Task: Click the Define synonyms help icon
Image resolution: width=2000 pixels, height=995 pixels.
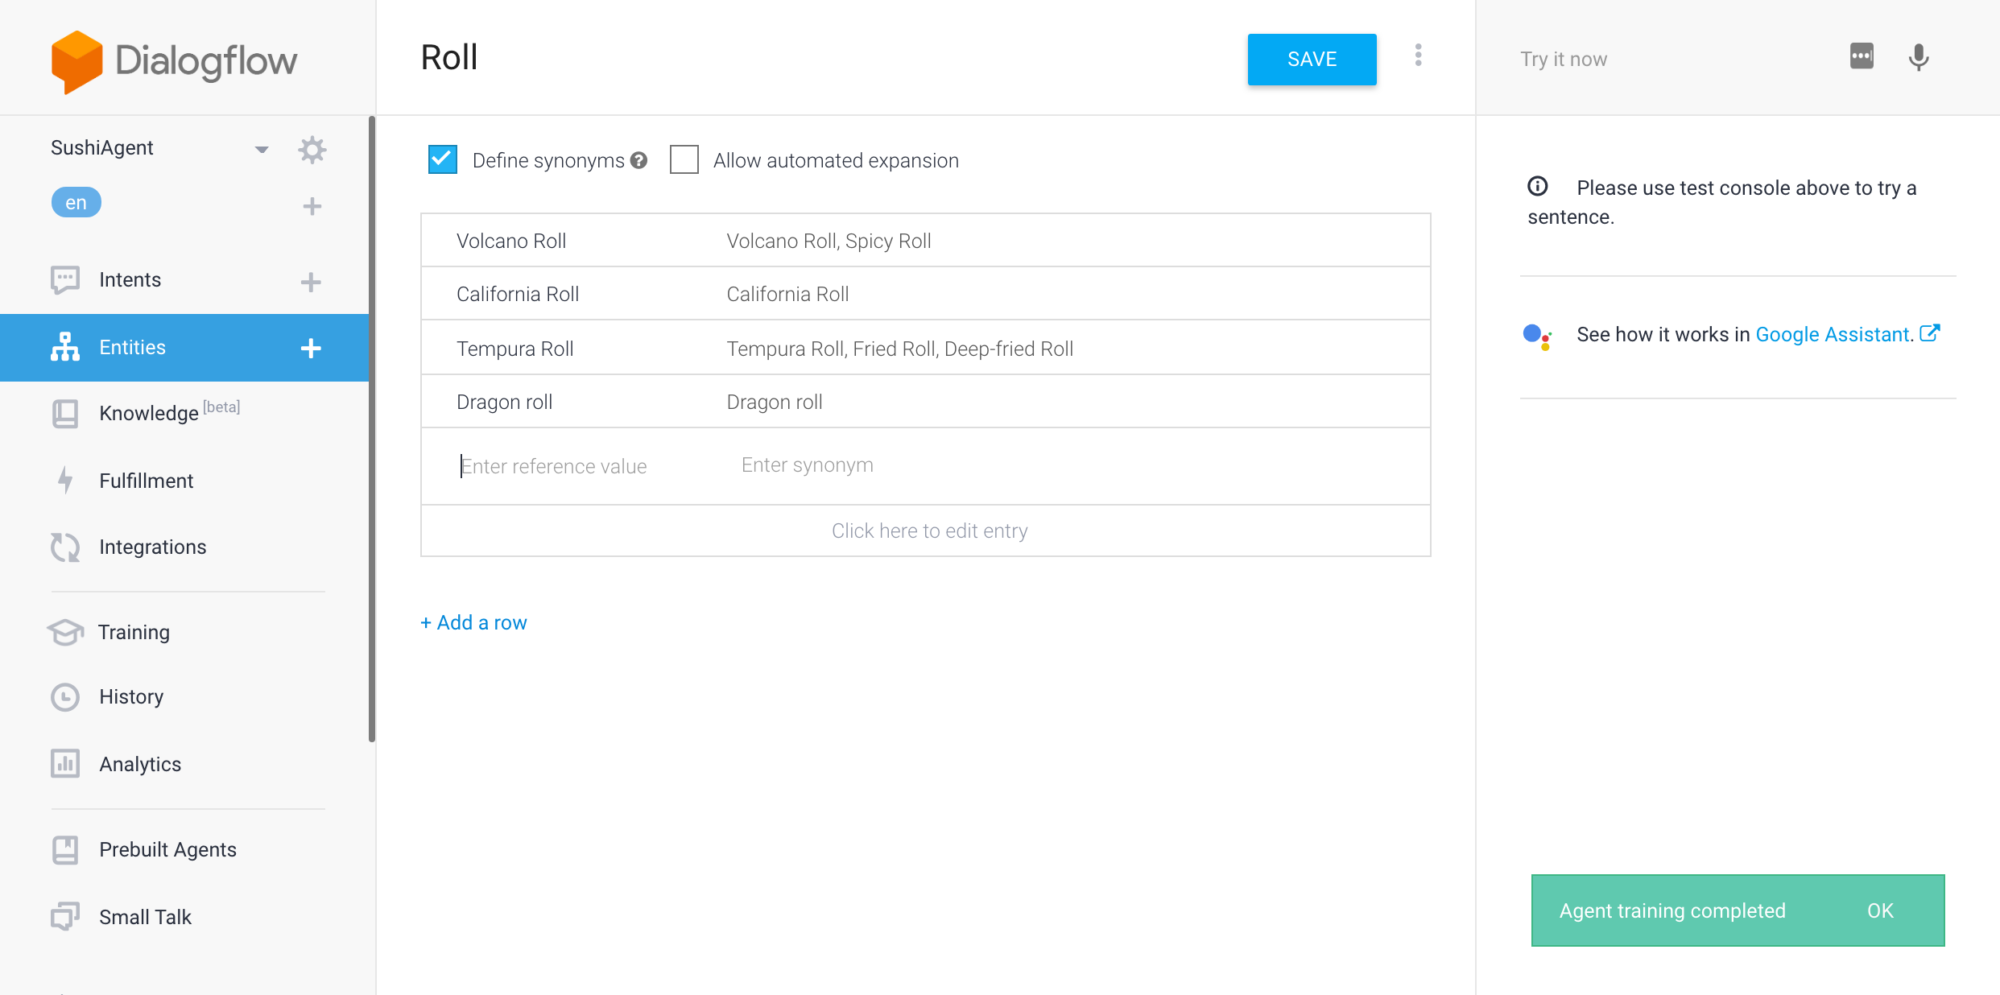Action: click(x=639, y=161)
